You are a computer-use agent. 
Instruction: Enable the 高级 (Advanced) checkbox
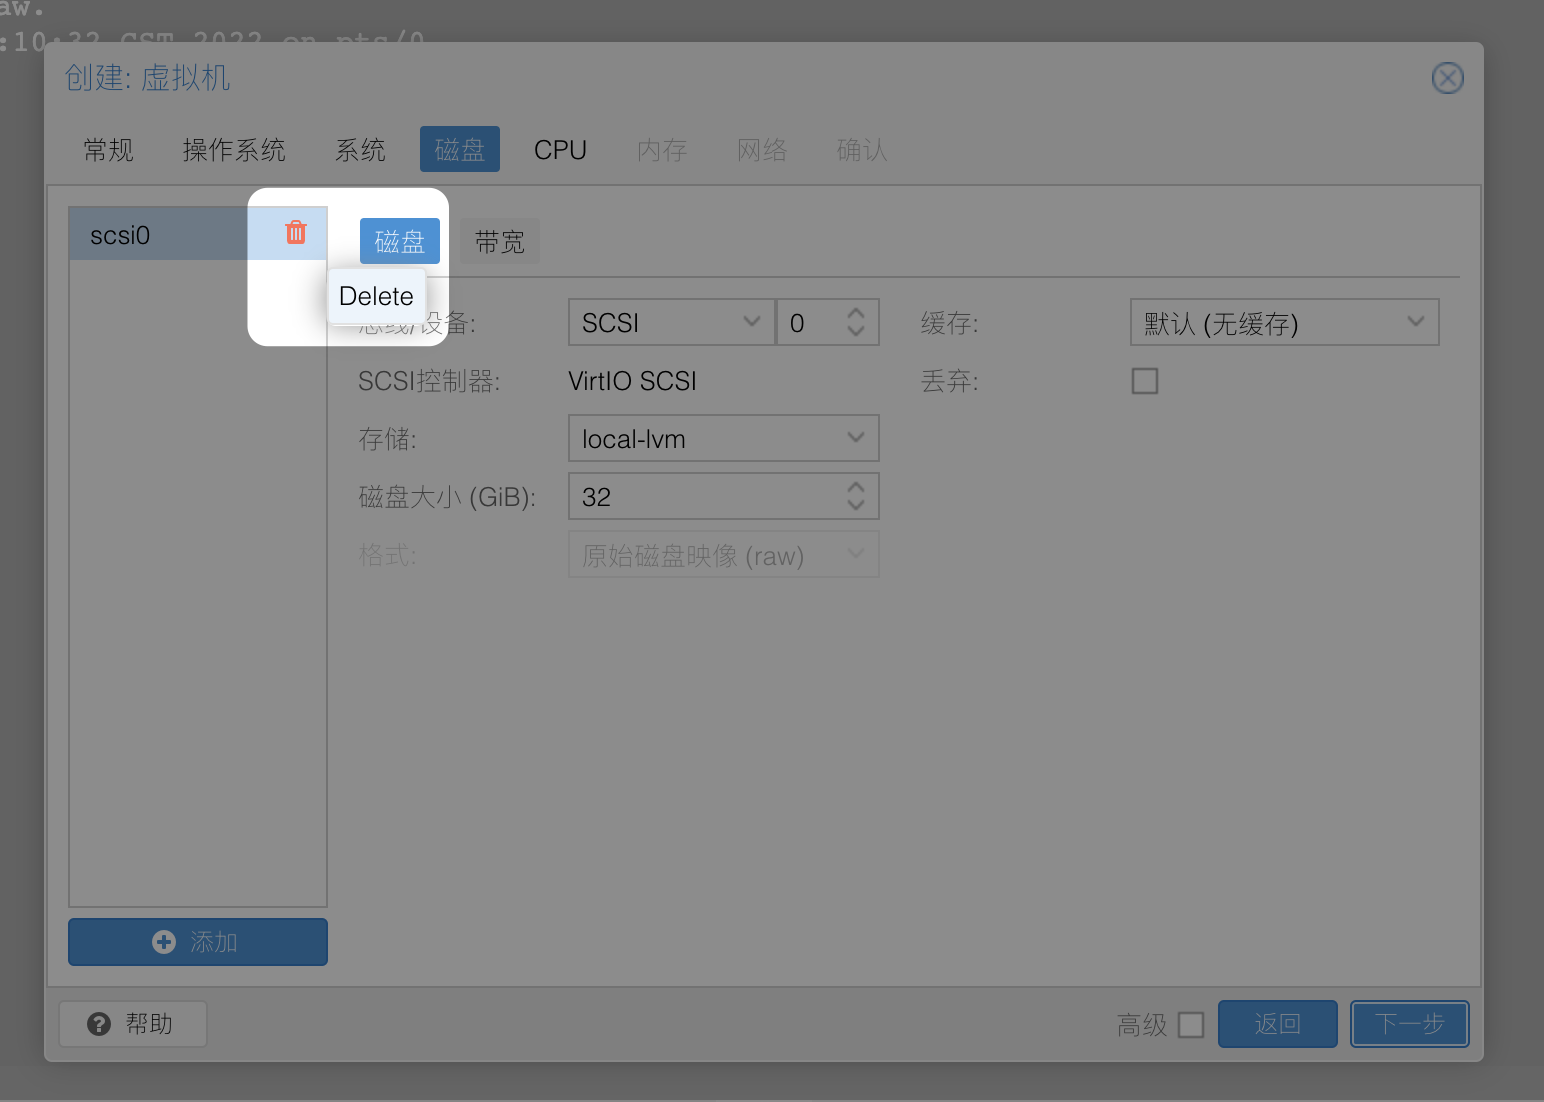[x=1190, y=1025]
